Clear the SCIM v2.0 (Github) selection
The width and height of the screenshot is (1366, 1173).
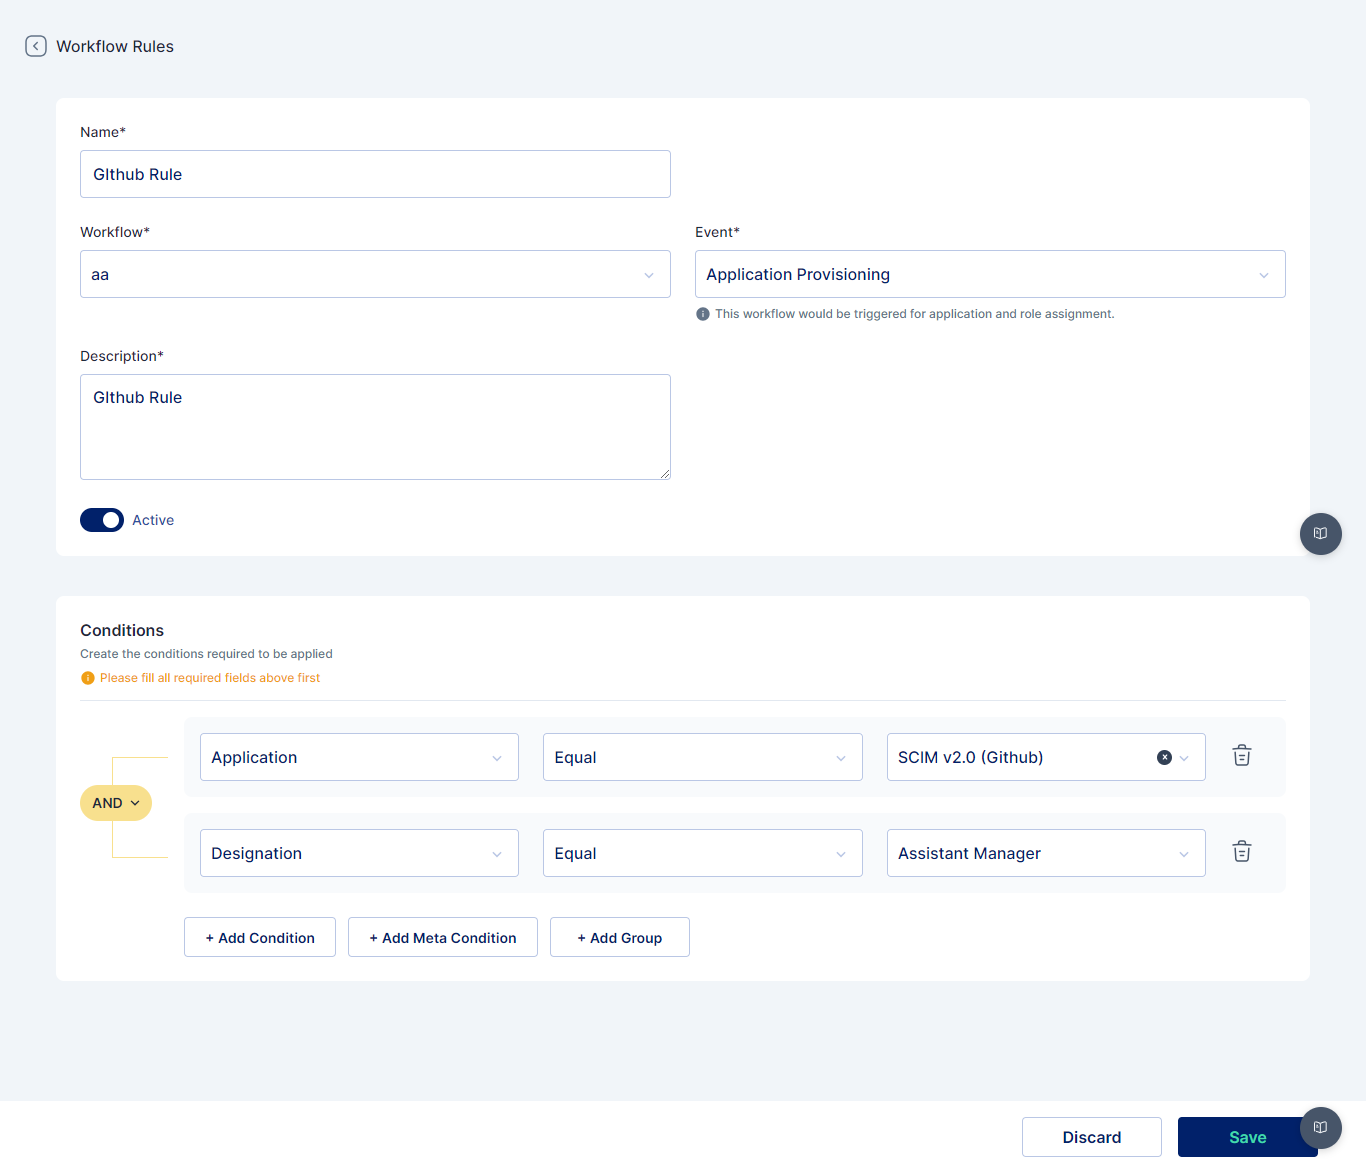click(1164, 758)
